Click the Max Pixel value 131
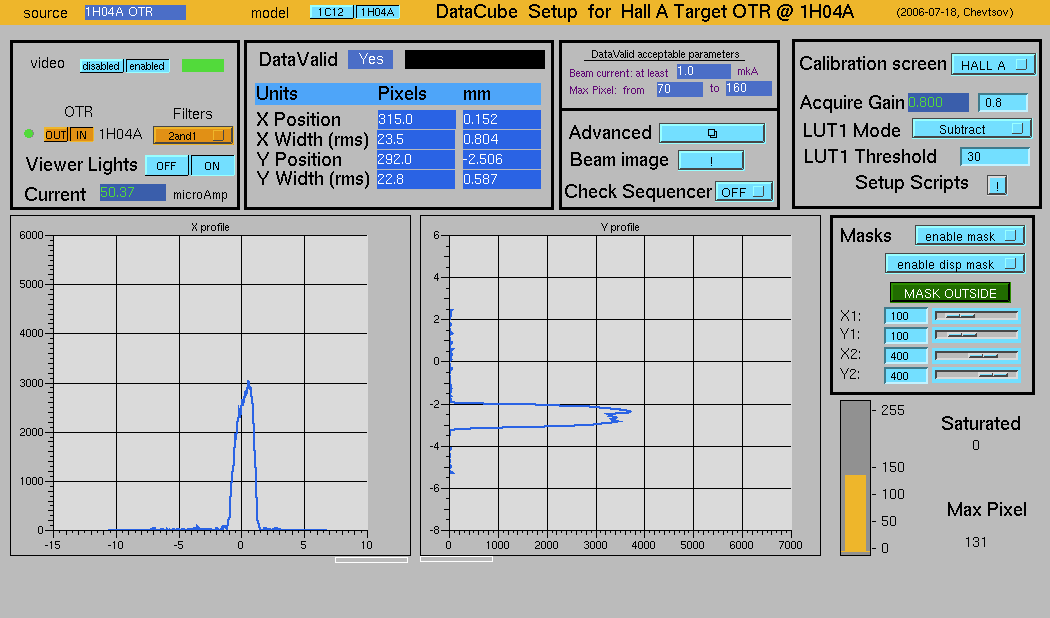This screenshot has height=618, width=1050. pyautogui.click(x=976, y=542)
